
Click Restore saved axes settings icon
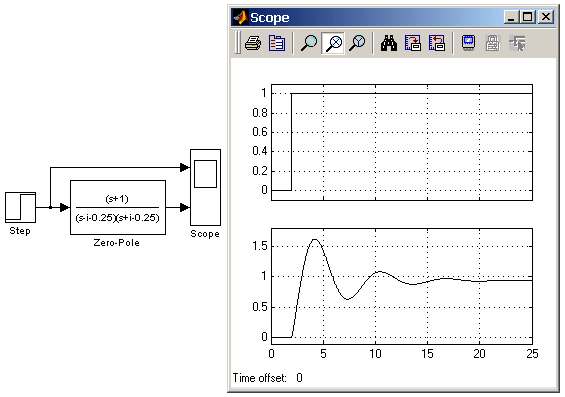point(437,43)
